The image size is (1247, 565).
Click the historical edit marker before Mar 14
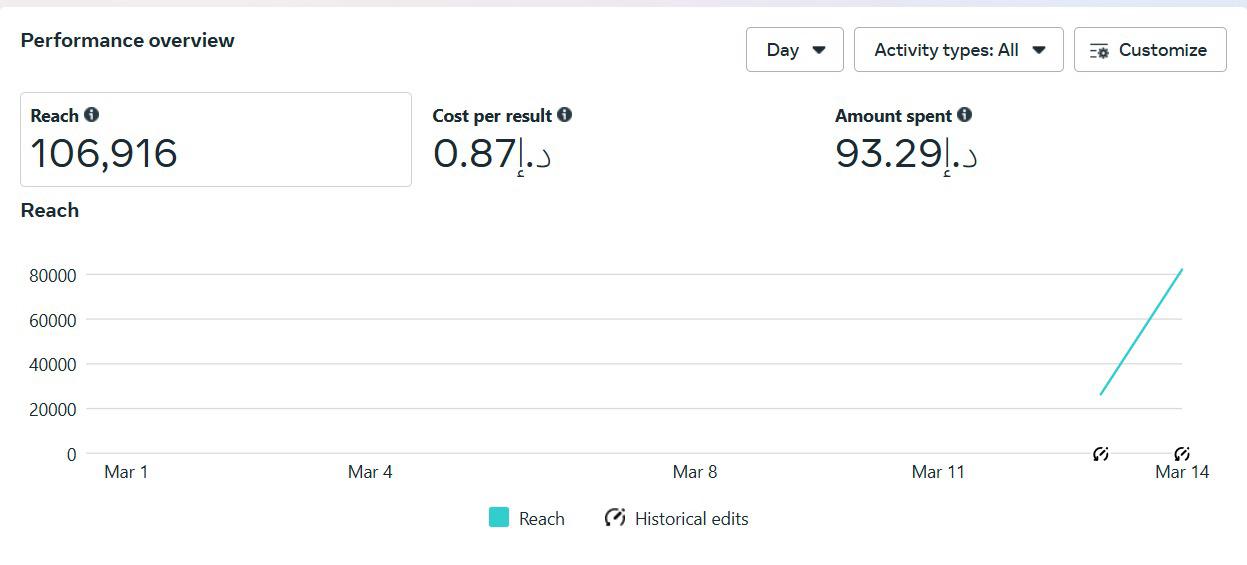pos(1101,454)
